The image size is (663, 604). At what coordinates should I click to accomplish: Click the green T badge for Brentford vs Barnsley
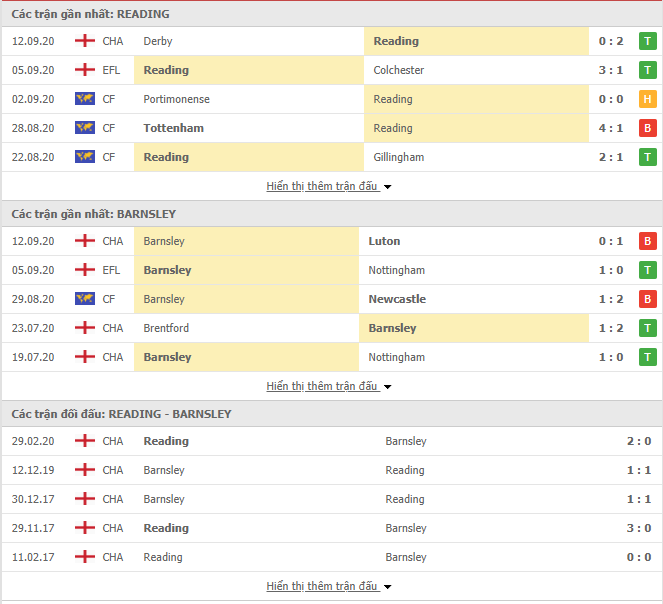[x=647, y=328]
